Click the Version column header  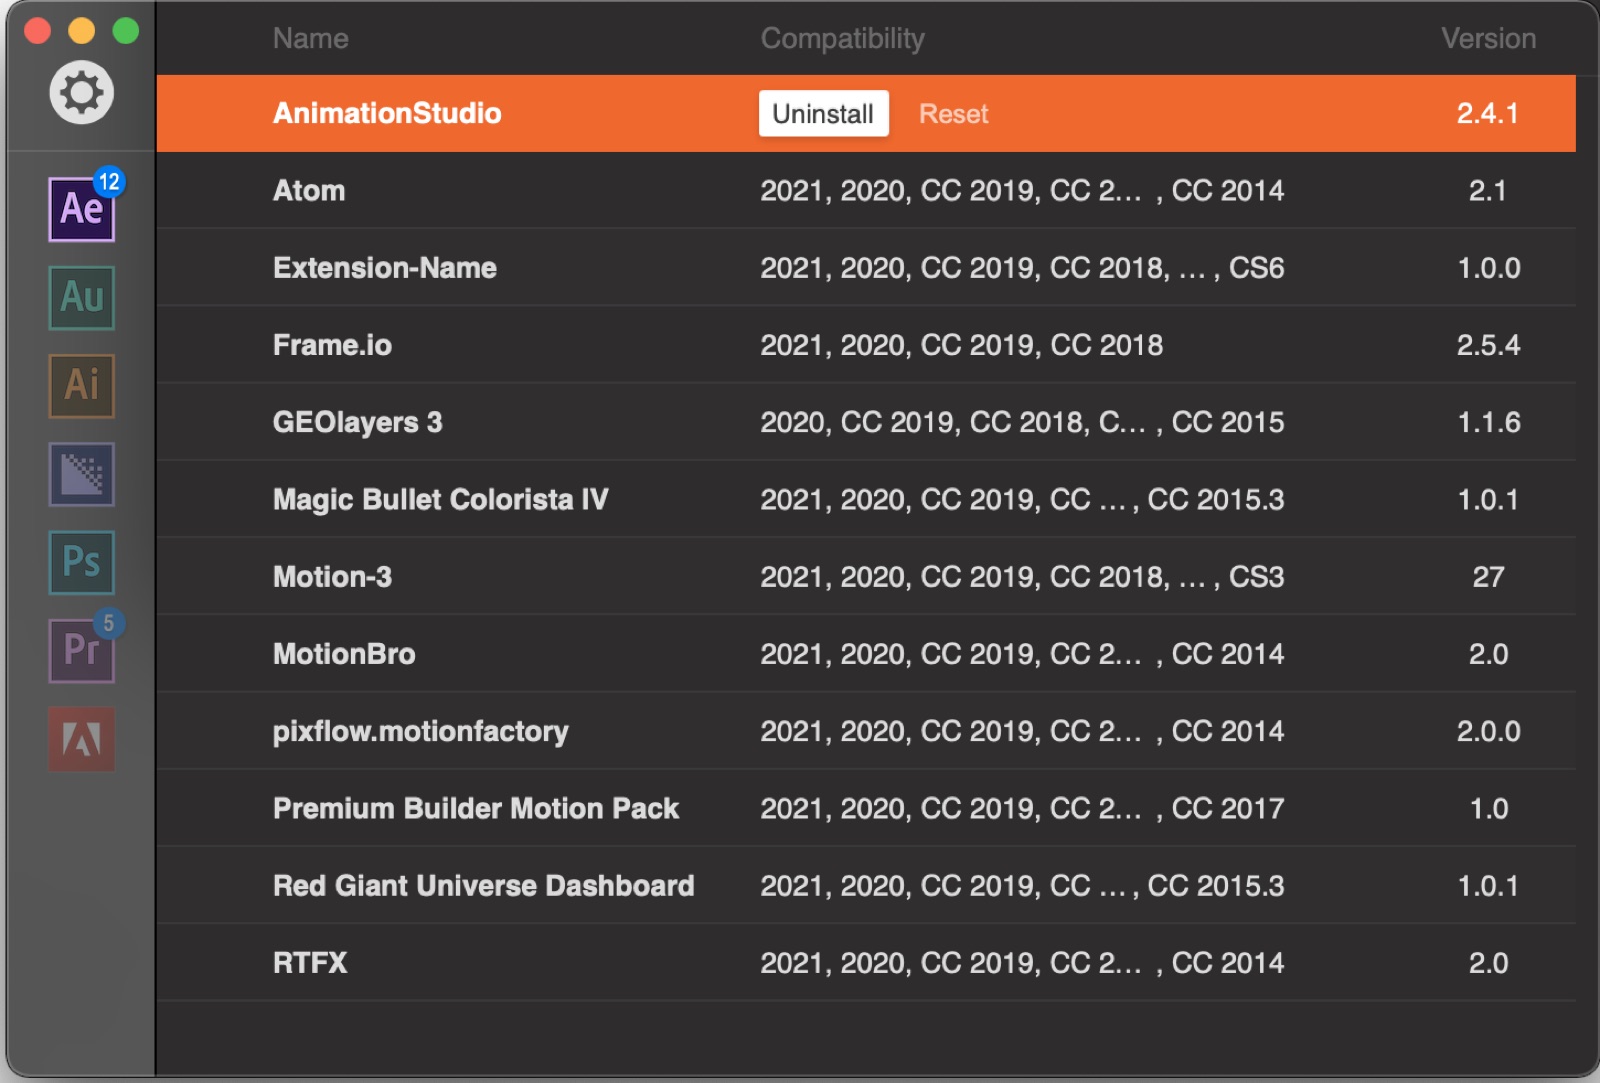[x=1488, y=38]
